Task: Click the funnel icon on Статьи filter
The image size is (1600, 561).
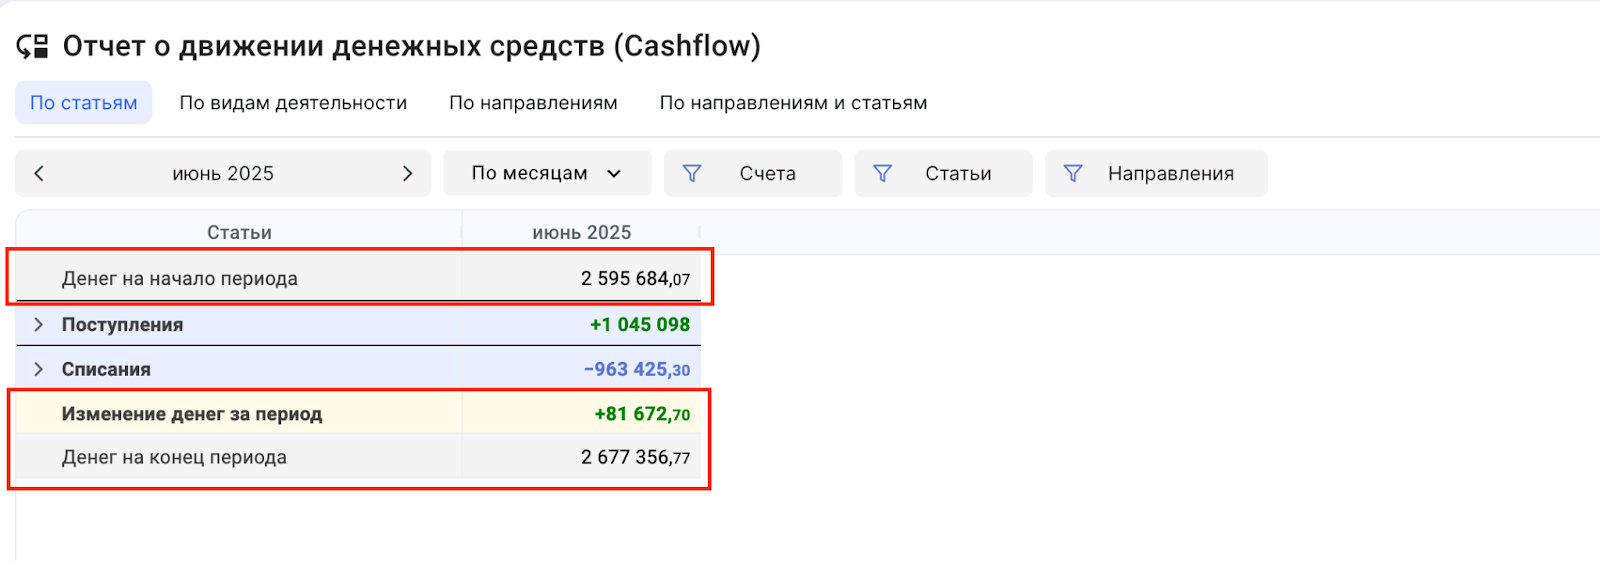Action: pos(882,174)
